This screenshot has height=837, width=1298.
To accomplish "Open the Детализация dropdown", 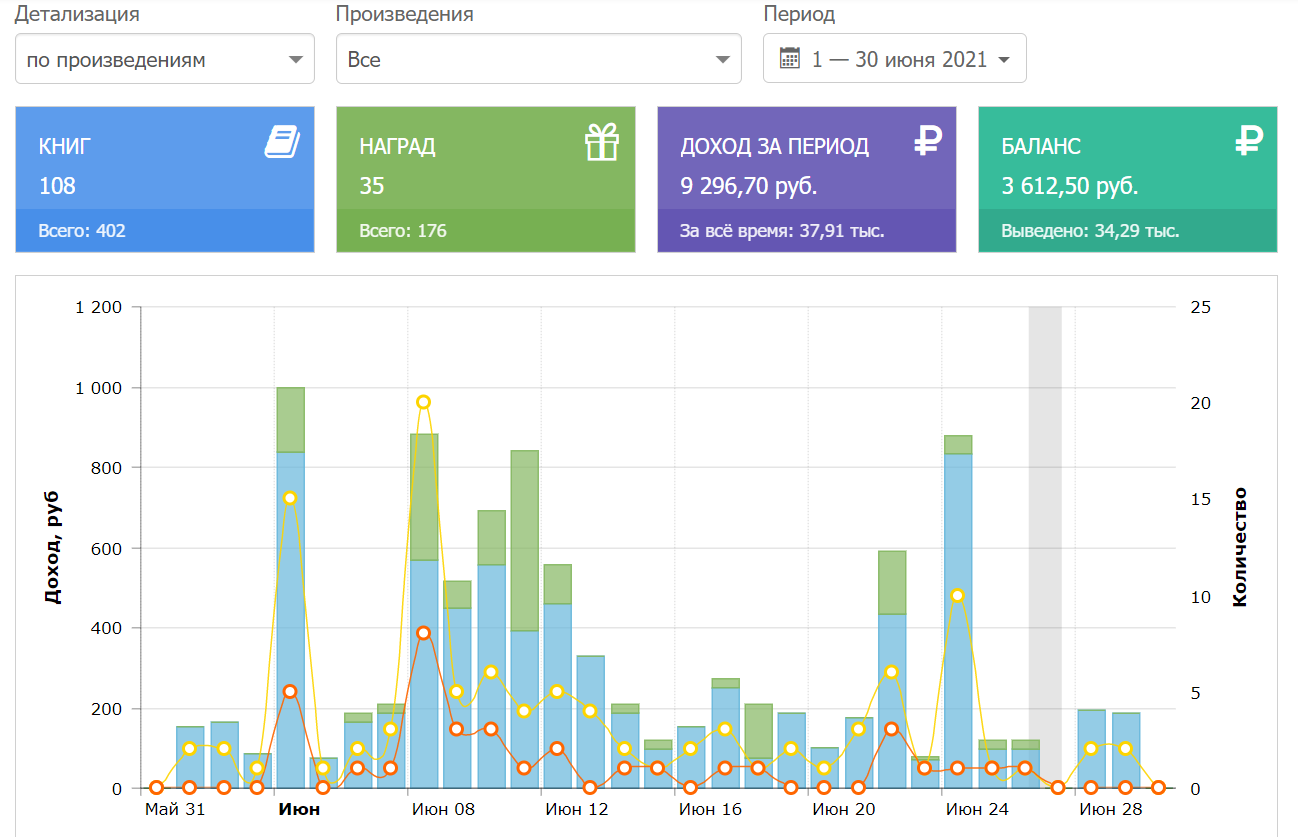I will tap(165, 59).
